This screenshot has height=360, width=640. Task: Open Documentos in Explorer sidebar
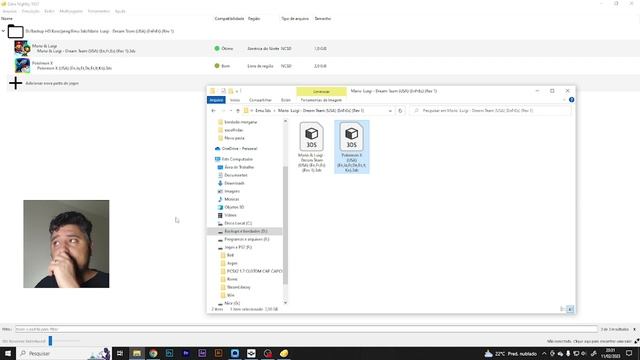tap(232, 175)
